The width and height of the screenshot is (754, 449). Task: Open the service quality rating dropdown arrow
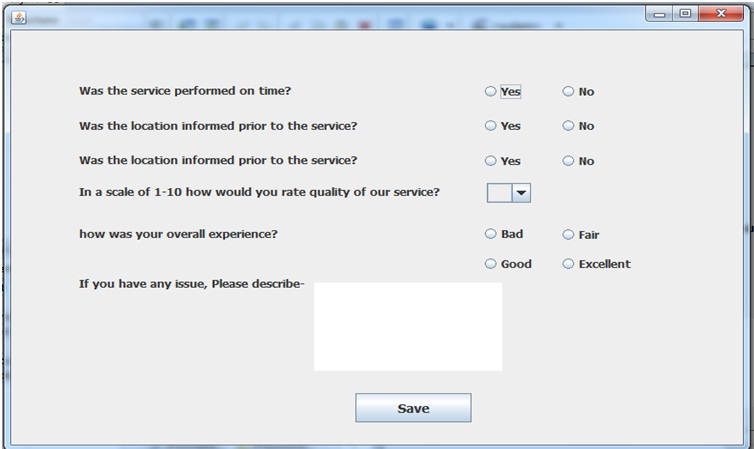521,192
